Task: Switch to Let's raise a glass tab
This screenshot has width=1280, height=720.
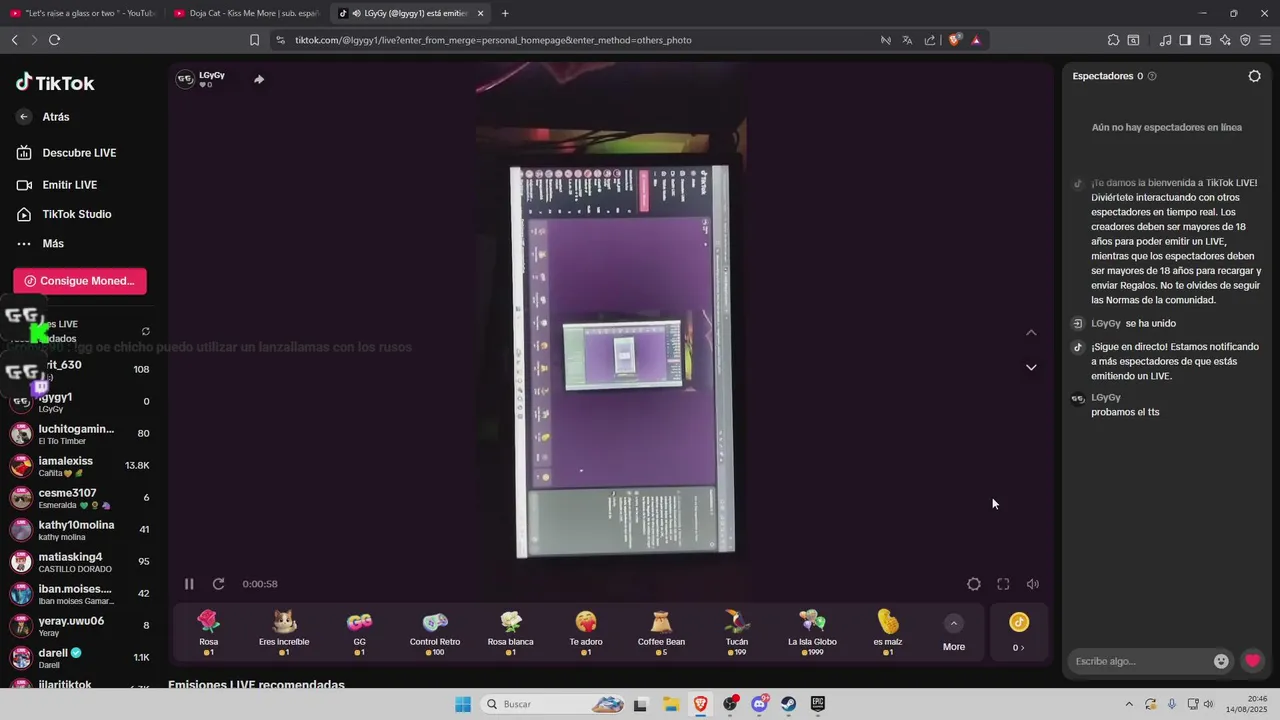Action: 83,13
